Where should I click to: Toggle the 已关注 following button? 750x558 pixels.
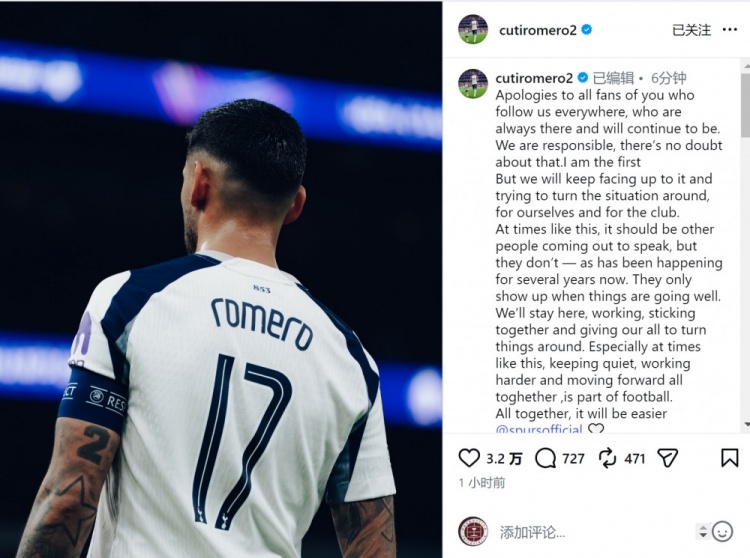[691, 30]
